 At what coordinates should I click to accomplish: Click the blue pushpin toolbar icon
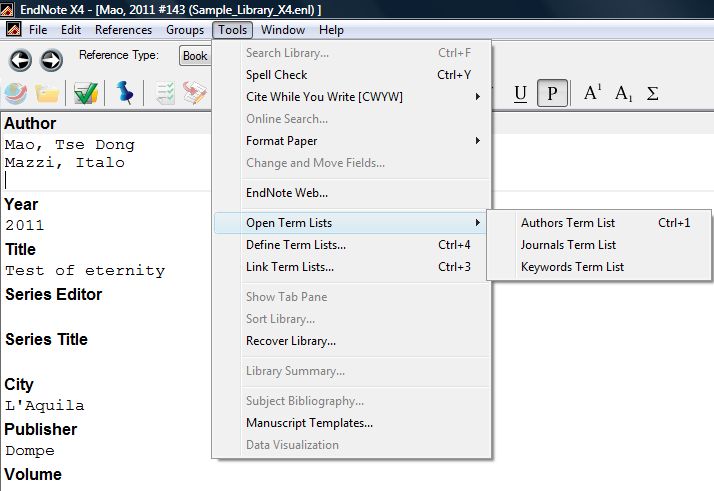point(124,94)
